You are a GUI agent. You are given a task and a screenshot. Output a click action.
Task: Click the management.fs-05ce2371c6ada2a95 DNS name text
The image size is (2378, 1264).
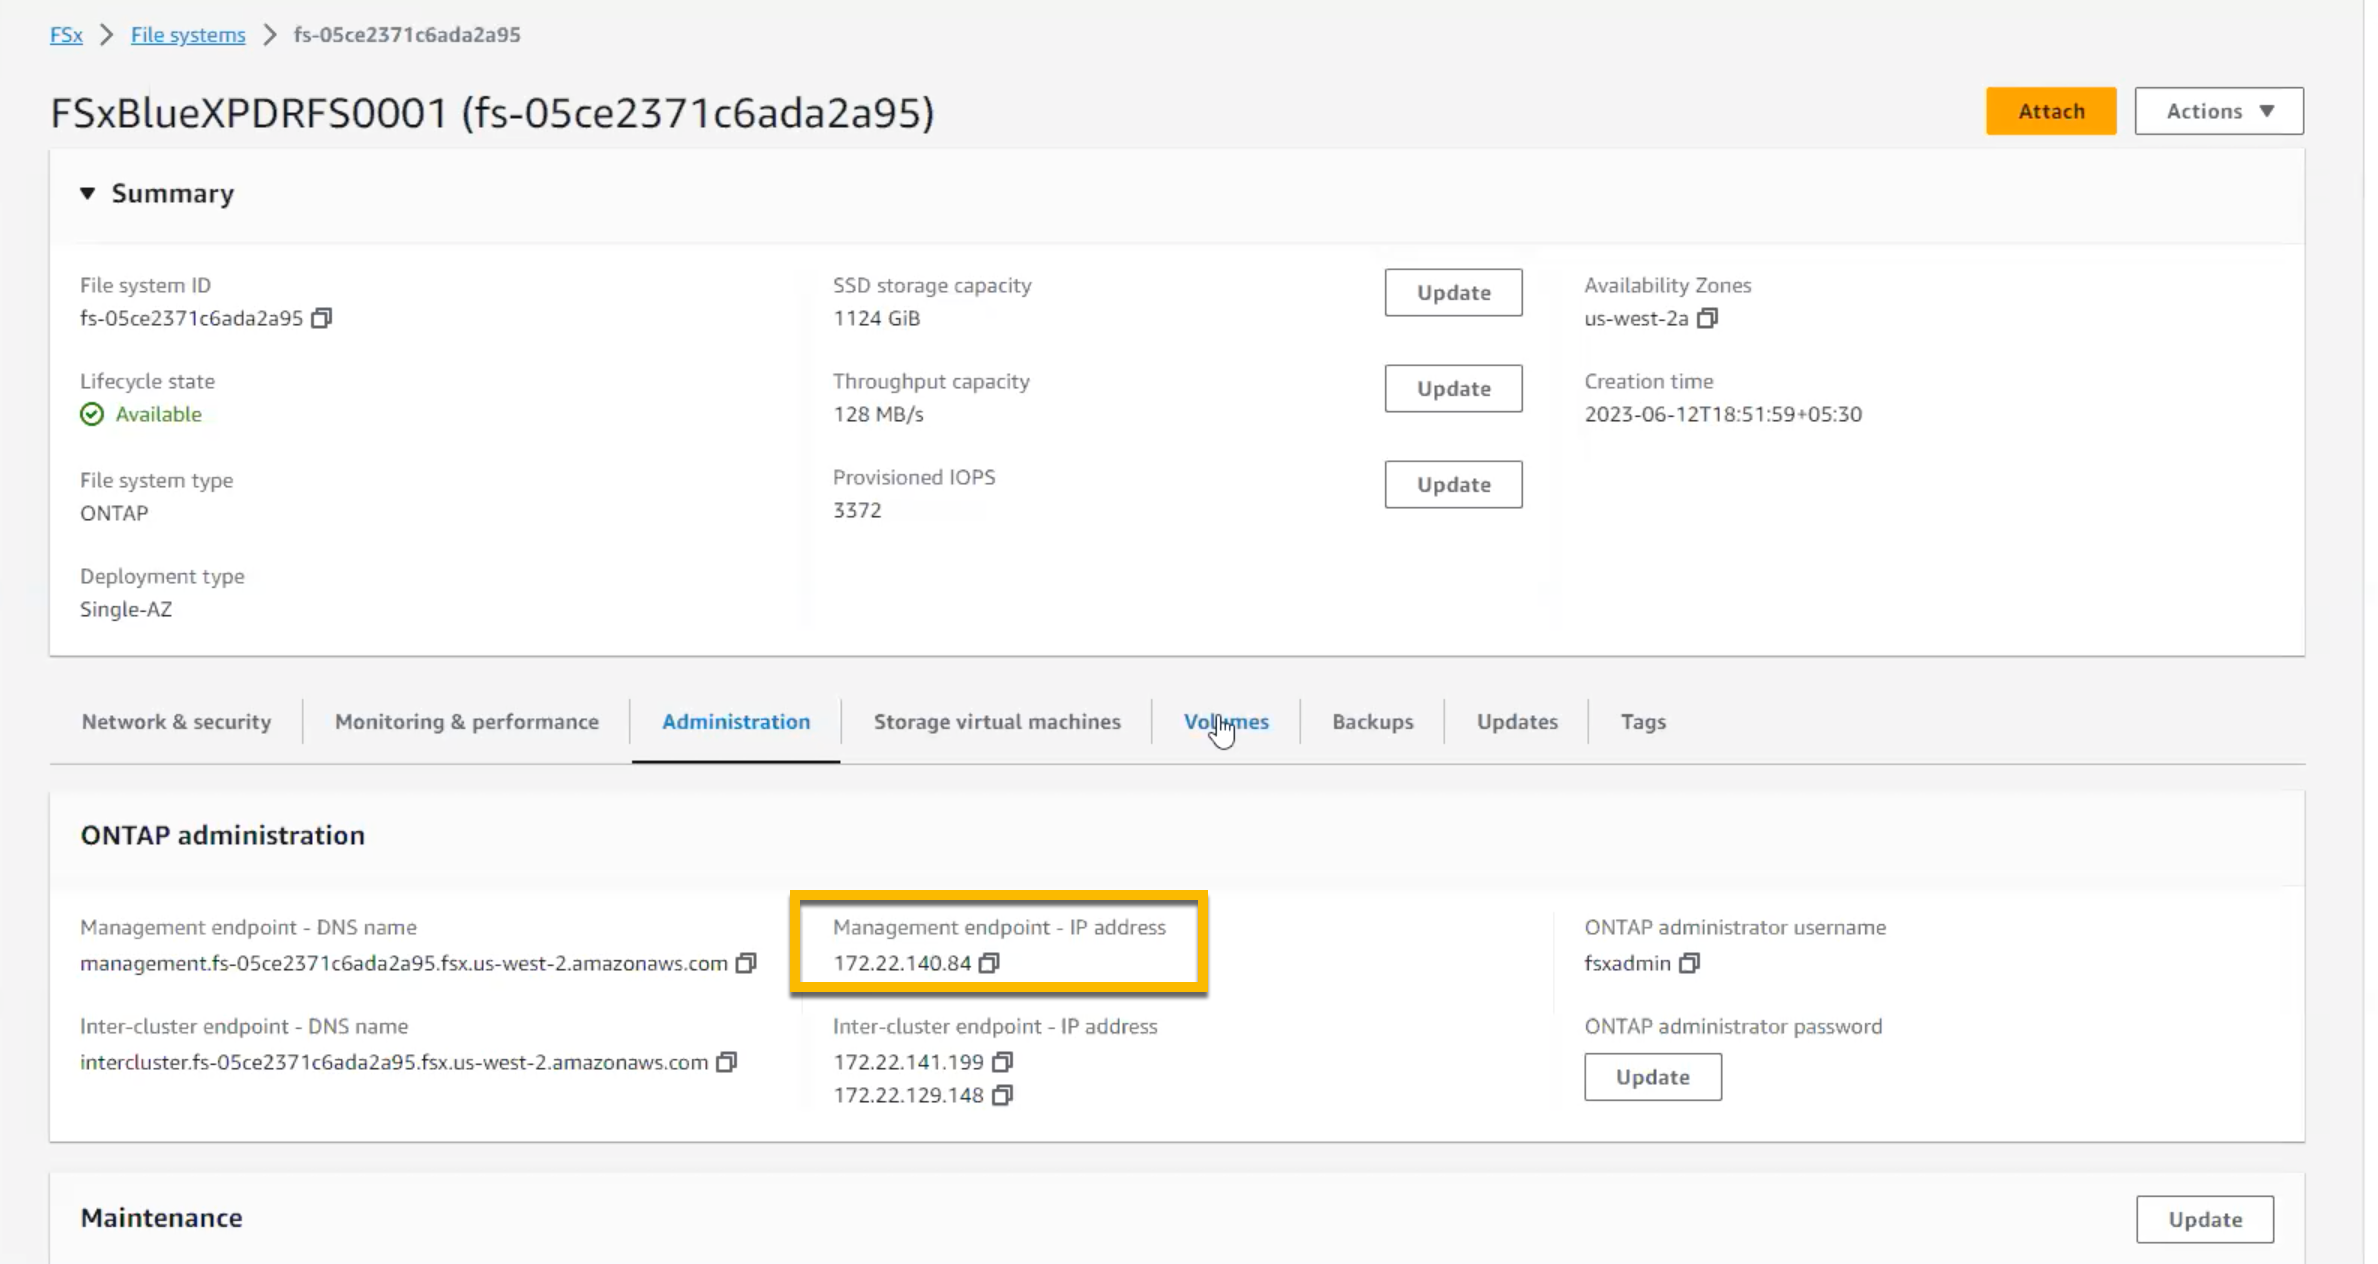pos(404,963)
